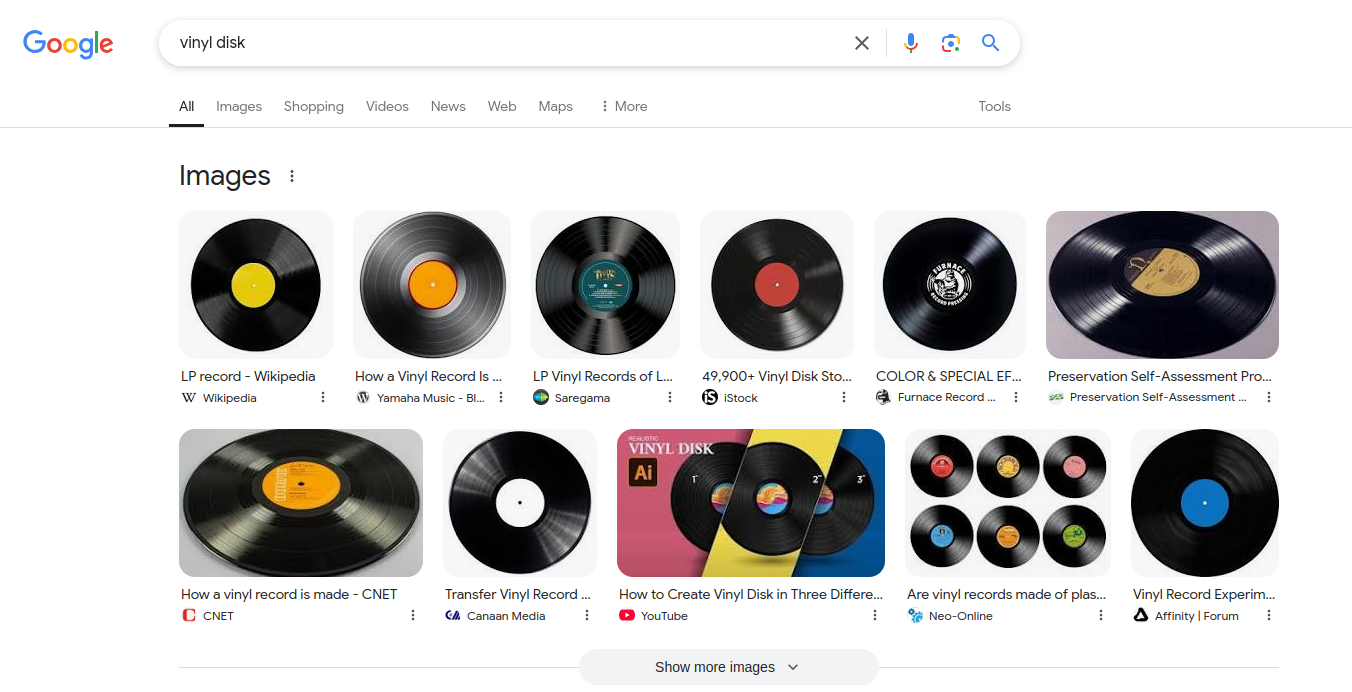The image size is (1352, 692).
Task: Switch to the Shopping tab
Action: (313, 106)
